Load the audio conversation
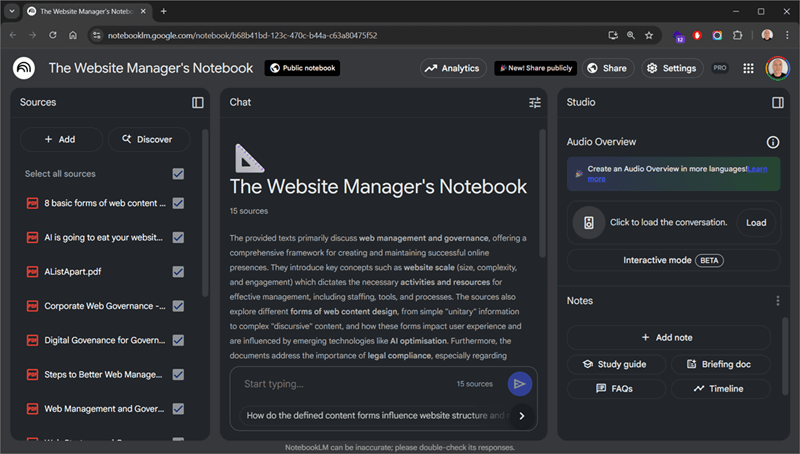Screen dimensions: 800x454 pyautogui.click(x=756, y=223)
